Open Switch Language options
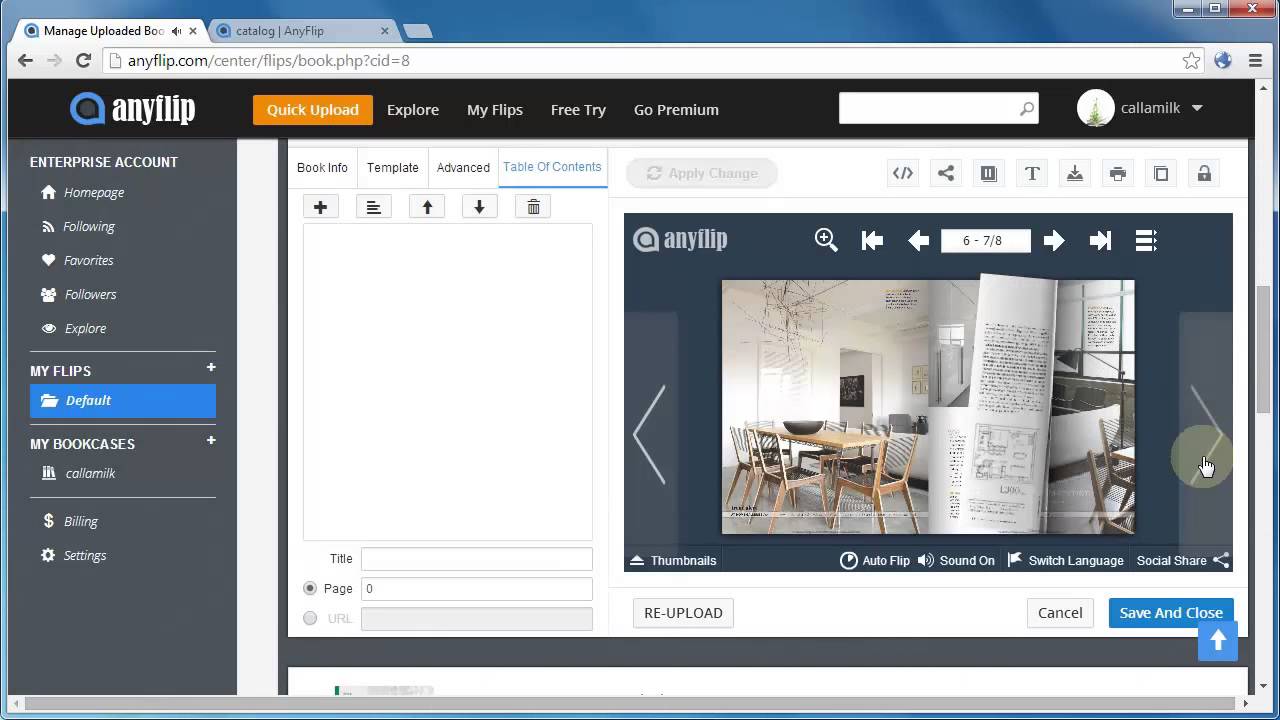 click(x=1065, y=560)
